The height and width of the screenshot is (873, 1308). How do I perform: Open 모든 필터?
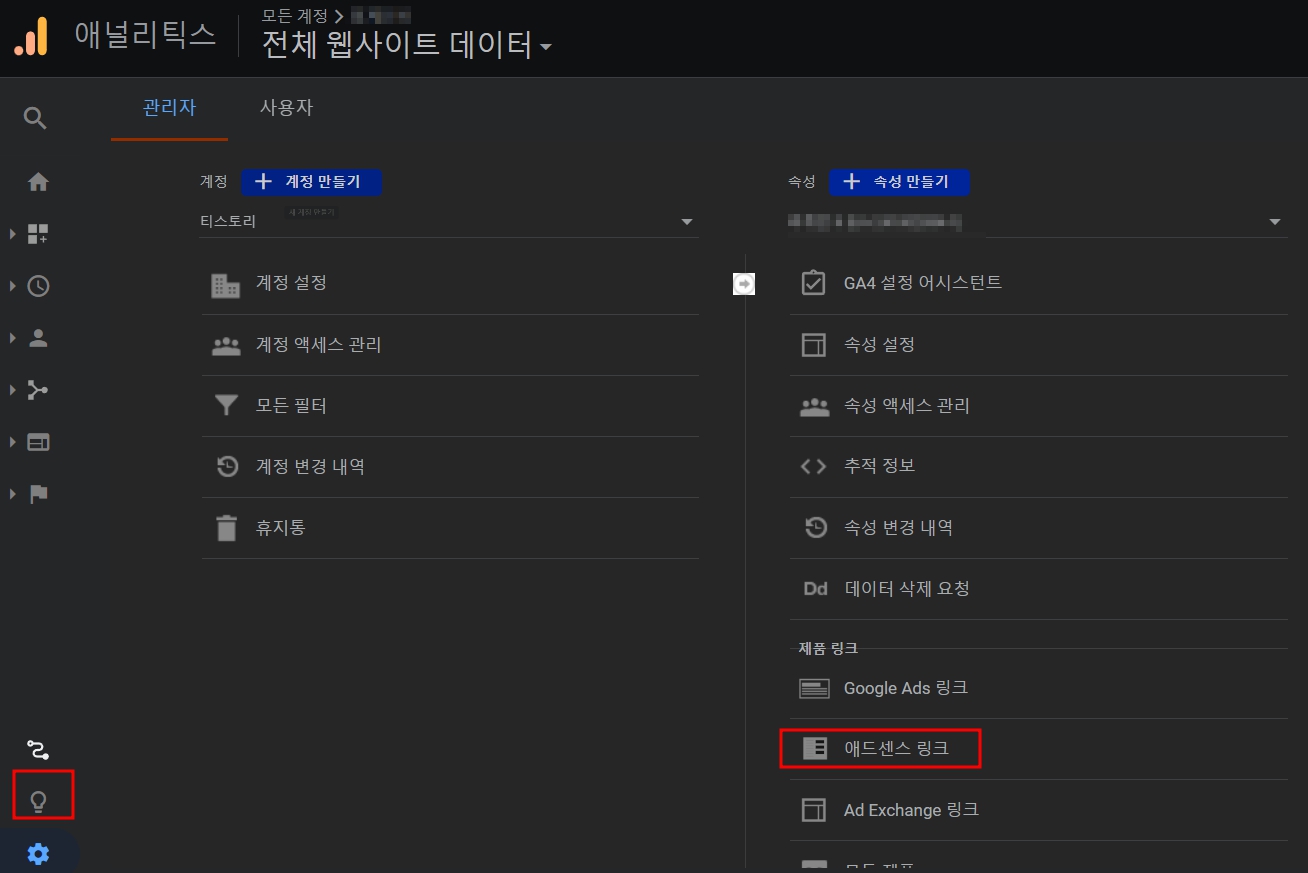click(450, 406)
